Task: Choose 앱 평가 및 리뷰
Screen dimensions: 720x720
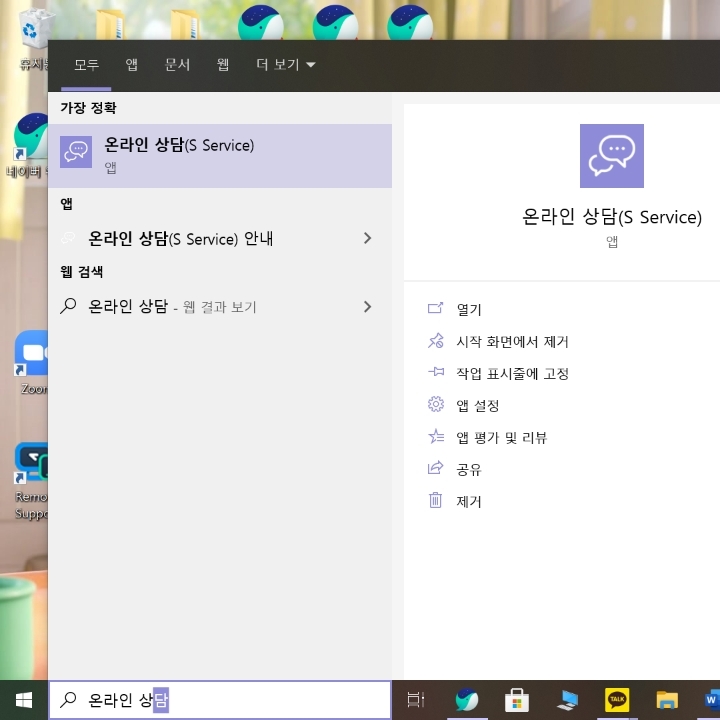Action: (501, 438)
